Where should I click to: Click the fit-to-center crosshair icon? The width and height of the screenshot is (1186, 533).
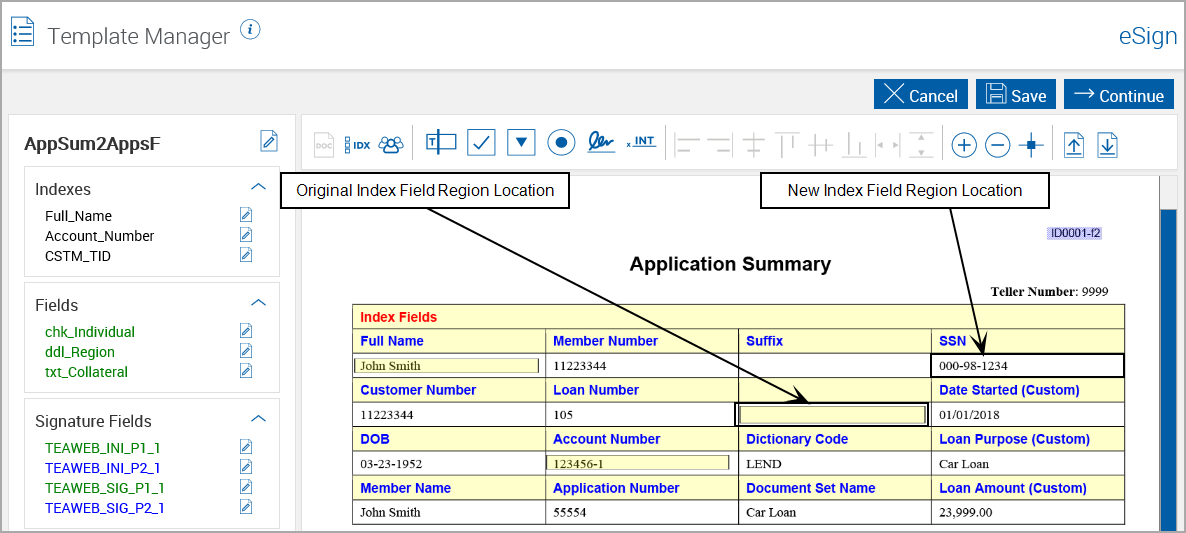[x=1031, y=144]
